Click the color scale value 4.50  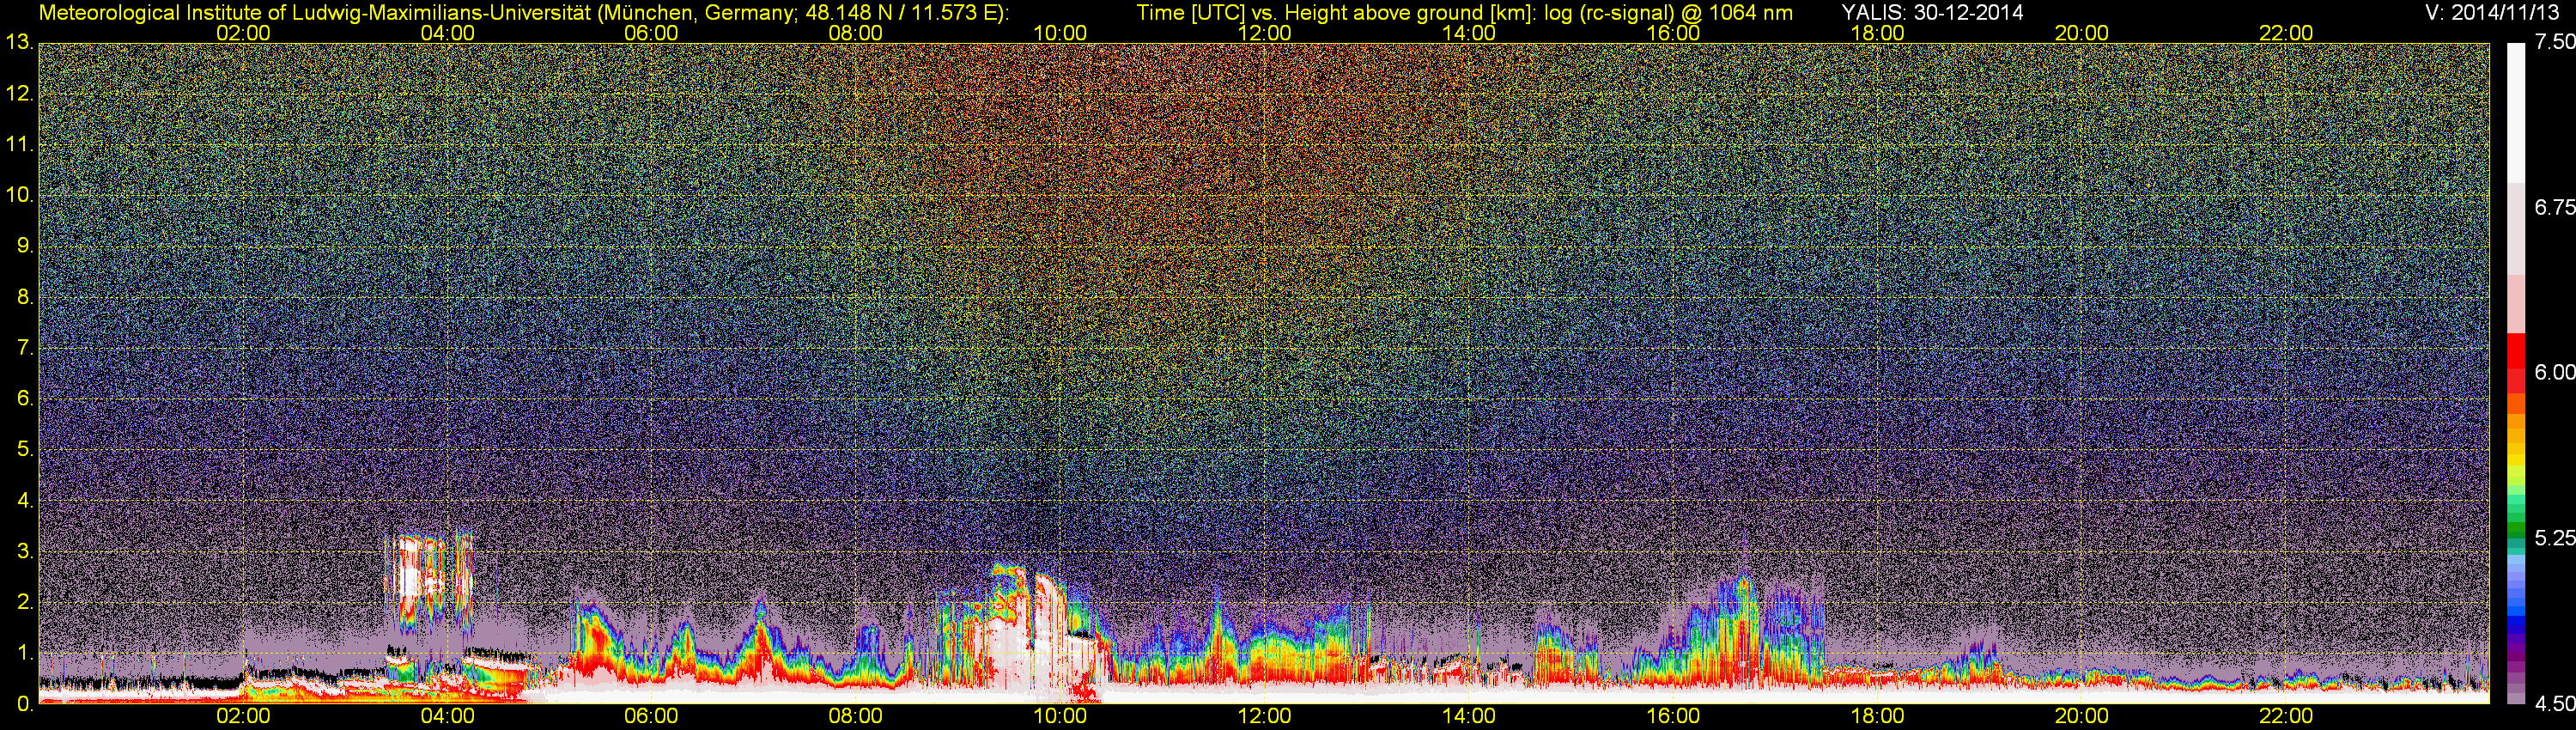pyautogui.click(x=2554, y=704)
